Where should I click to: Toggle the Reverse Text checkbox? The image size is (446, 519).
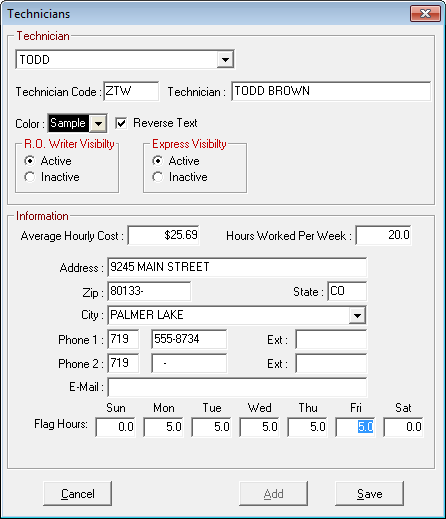point(121,123)
